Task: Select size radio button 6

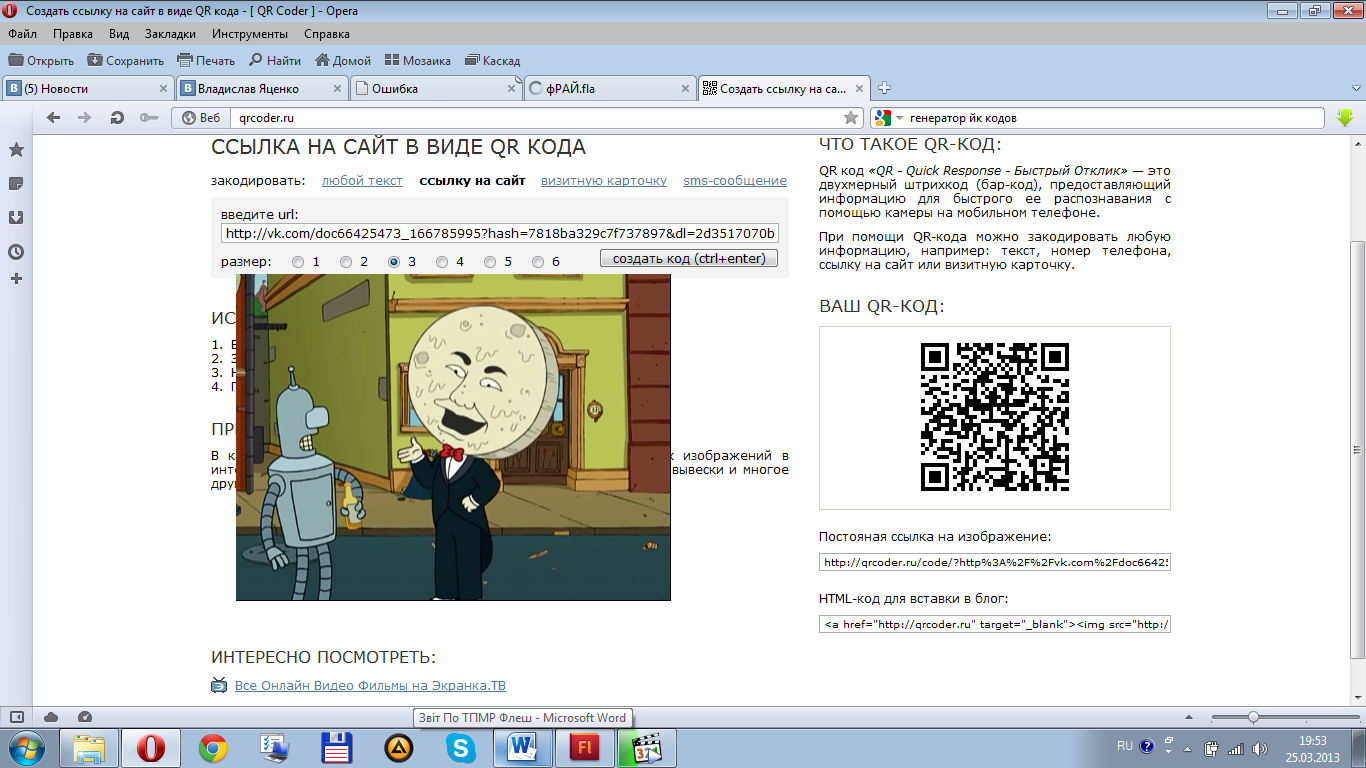Action: (538, 262)
